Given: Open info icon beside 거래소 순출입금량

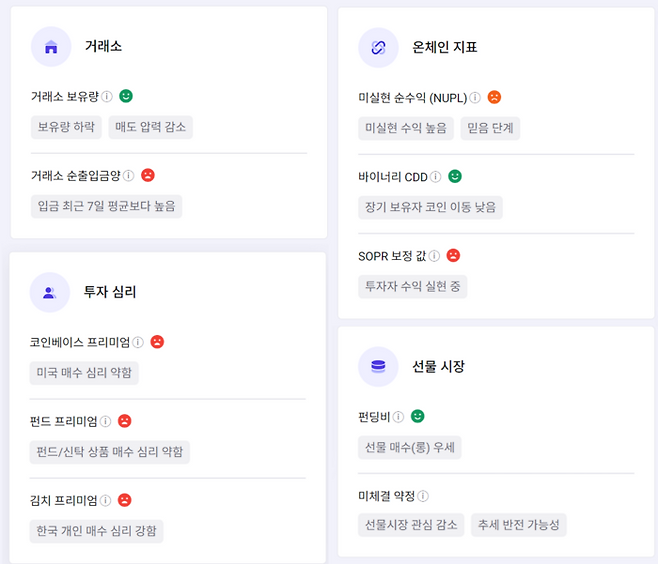Looking at the screenshot, I should tap(129, 176).
